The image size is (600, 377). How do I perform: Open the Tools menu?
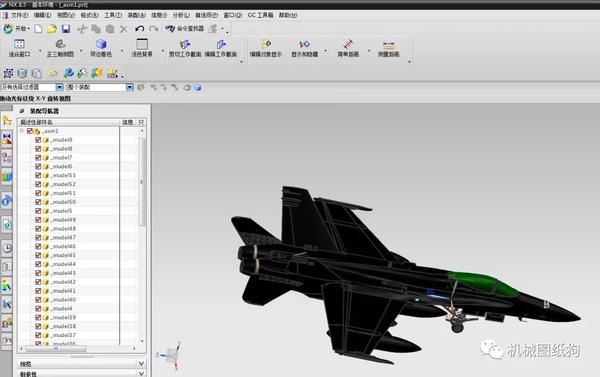point(113,15)
